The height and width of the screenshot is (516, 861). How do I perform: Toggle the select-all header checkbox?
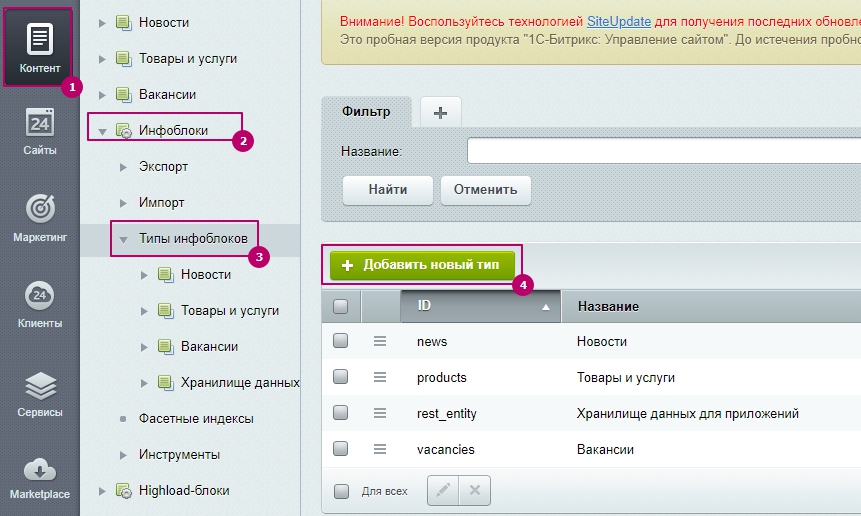click(340, 306)
